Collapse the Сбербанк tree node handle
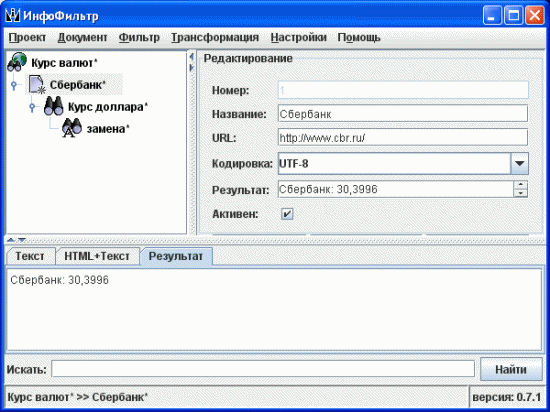The height and width of the screenshot is (412, 550). pyautogui.click(x=14, y=85)
